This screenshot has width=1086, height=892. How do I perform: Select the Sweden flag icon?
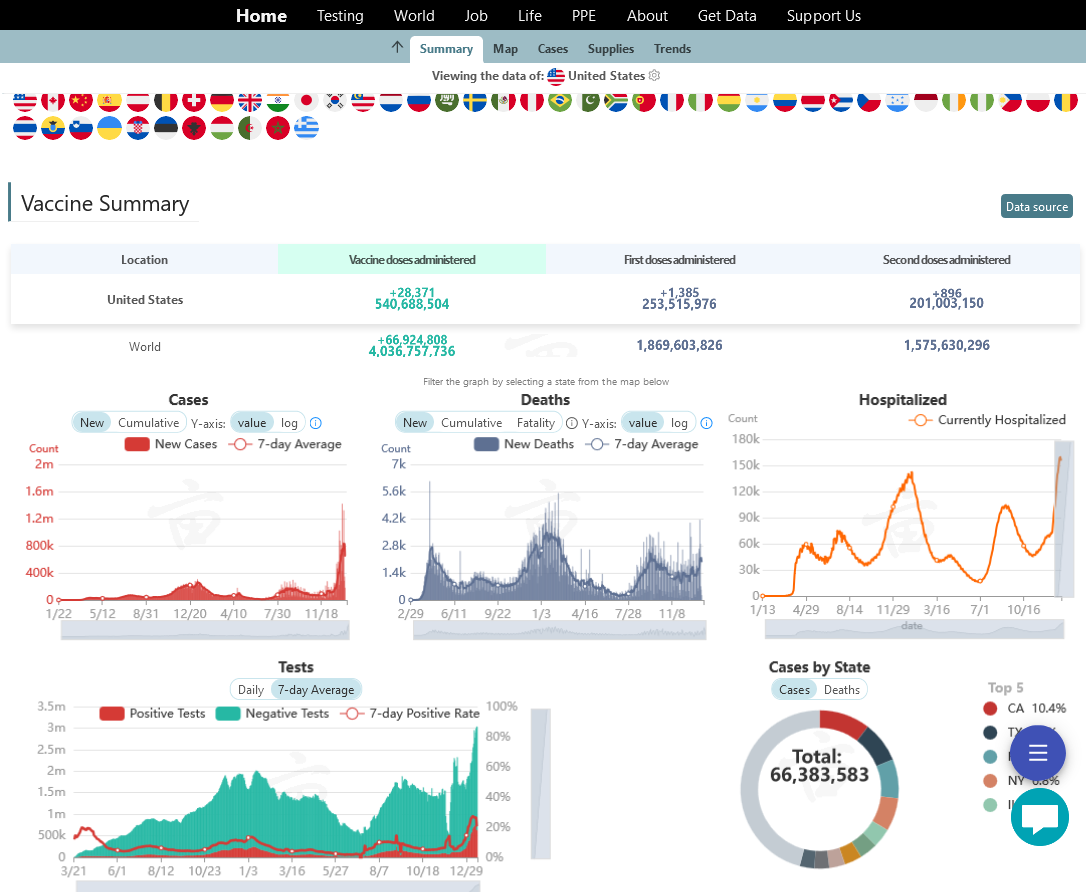(x=475, y=101)
